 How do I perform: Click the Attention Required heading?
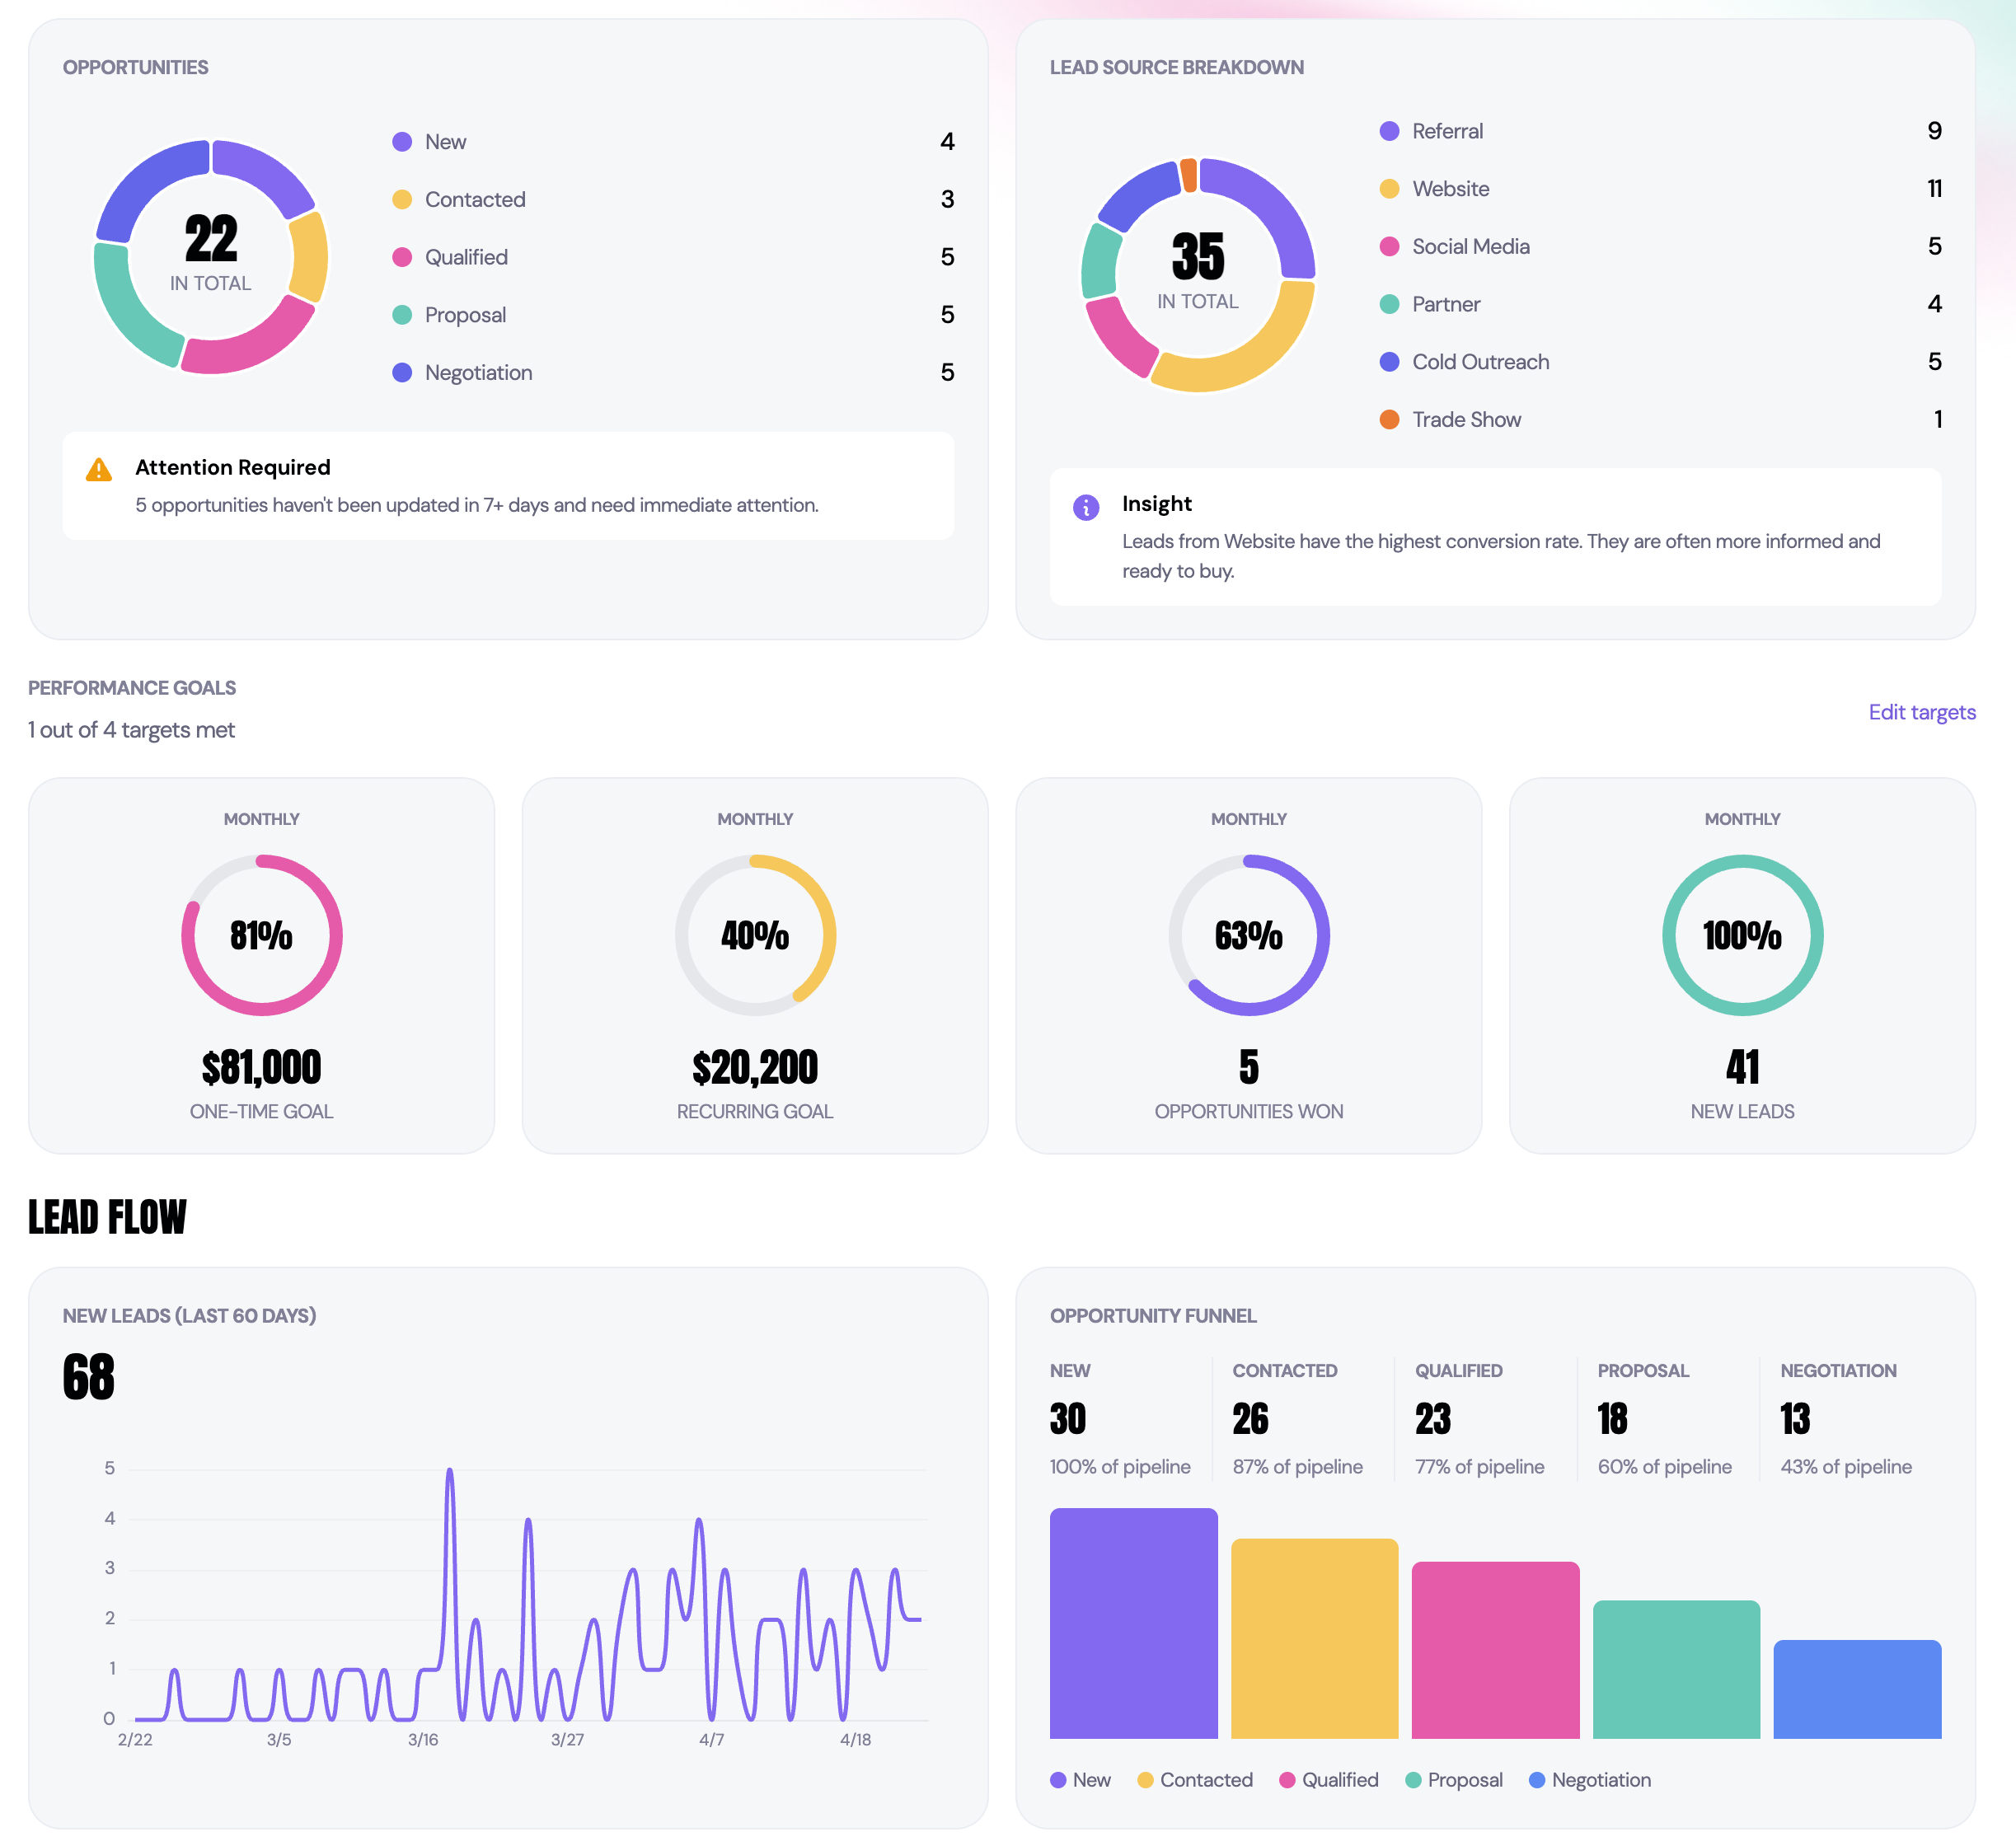[233, 467]
